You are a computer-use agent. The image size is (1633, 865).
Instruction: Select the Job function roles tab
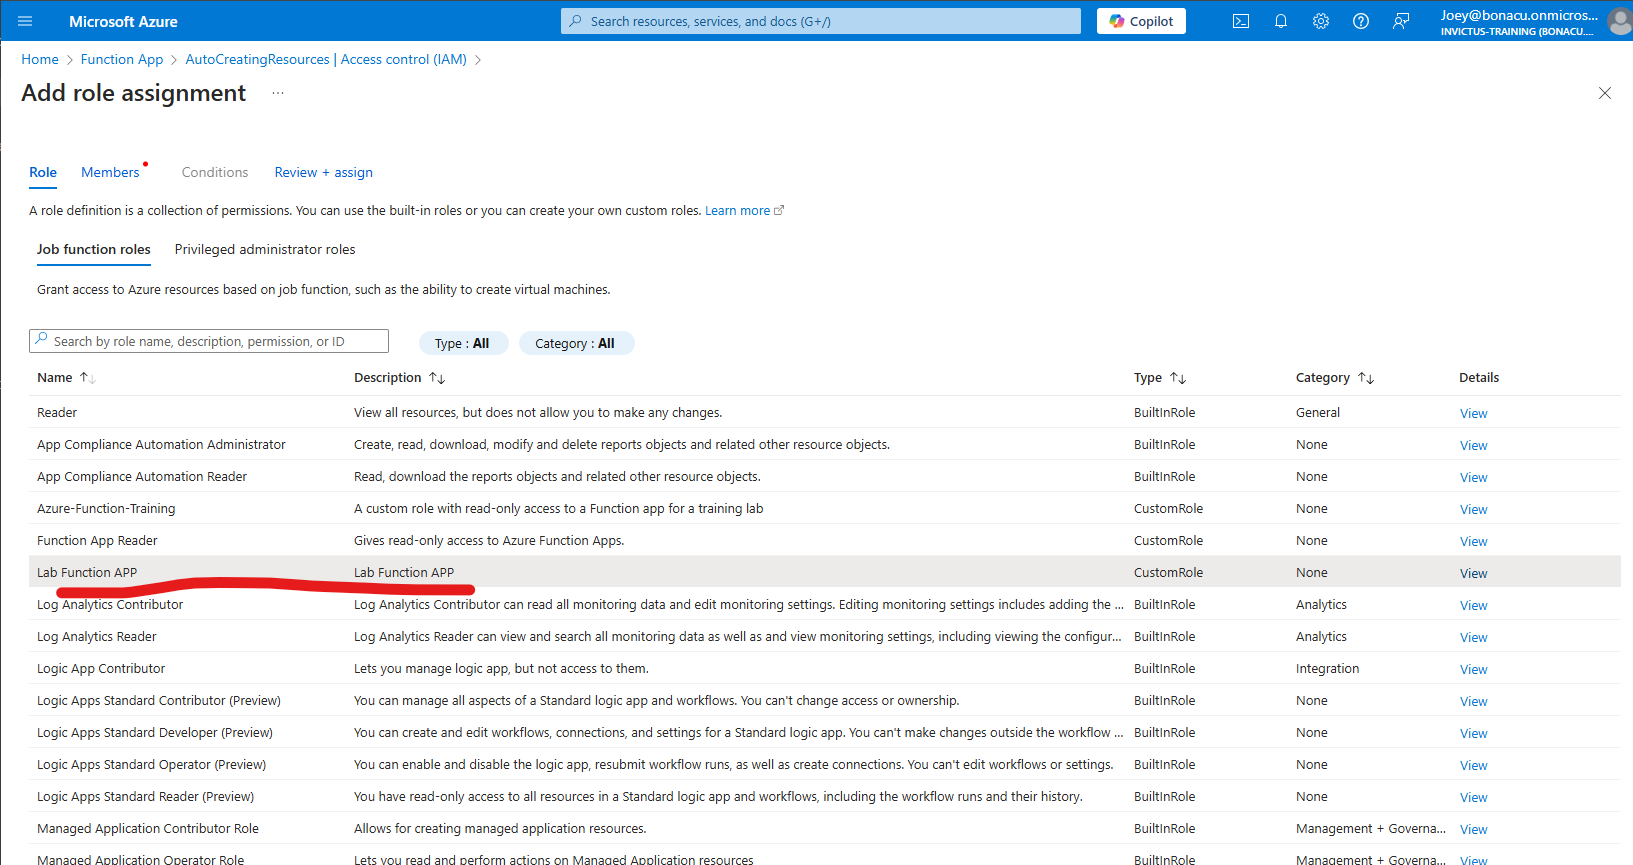click(x=94, y=249)
